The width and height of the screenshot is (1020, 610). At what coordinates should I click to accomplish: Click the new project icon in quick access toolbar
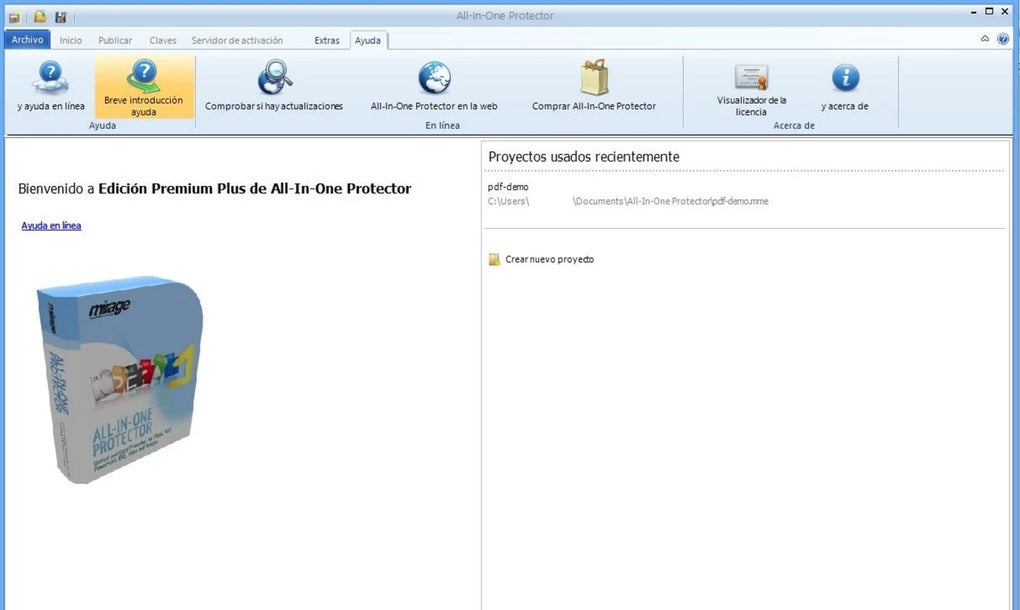point(14,17)
